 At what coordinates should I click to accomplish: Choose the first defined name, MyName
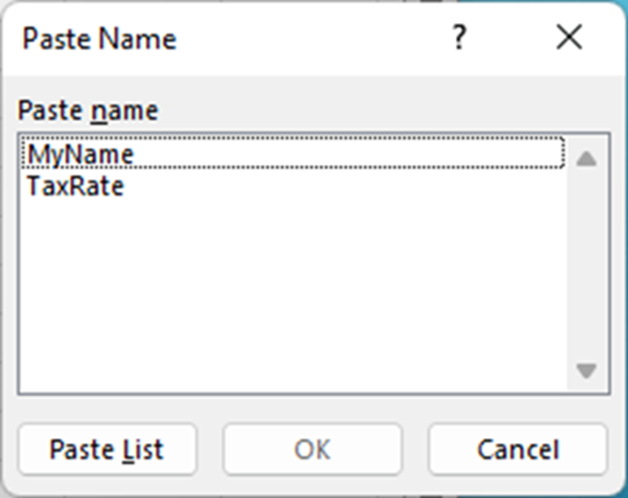coord(81,154)
